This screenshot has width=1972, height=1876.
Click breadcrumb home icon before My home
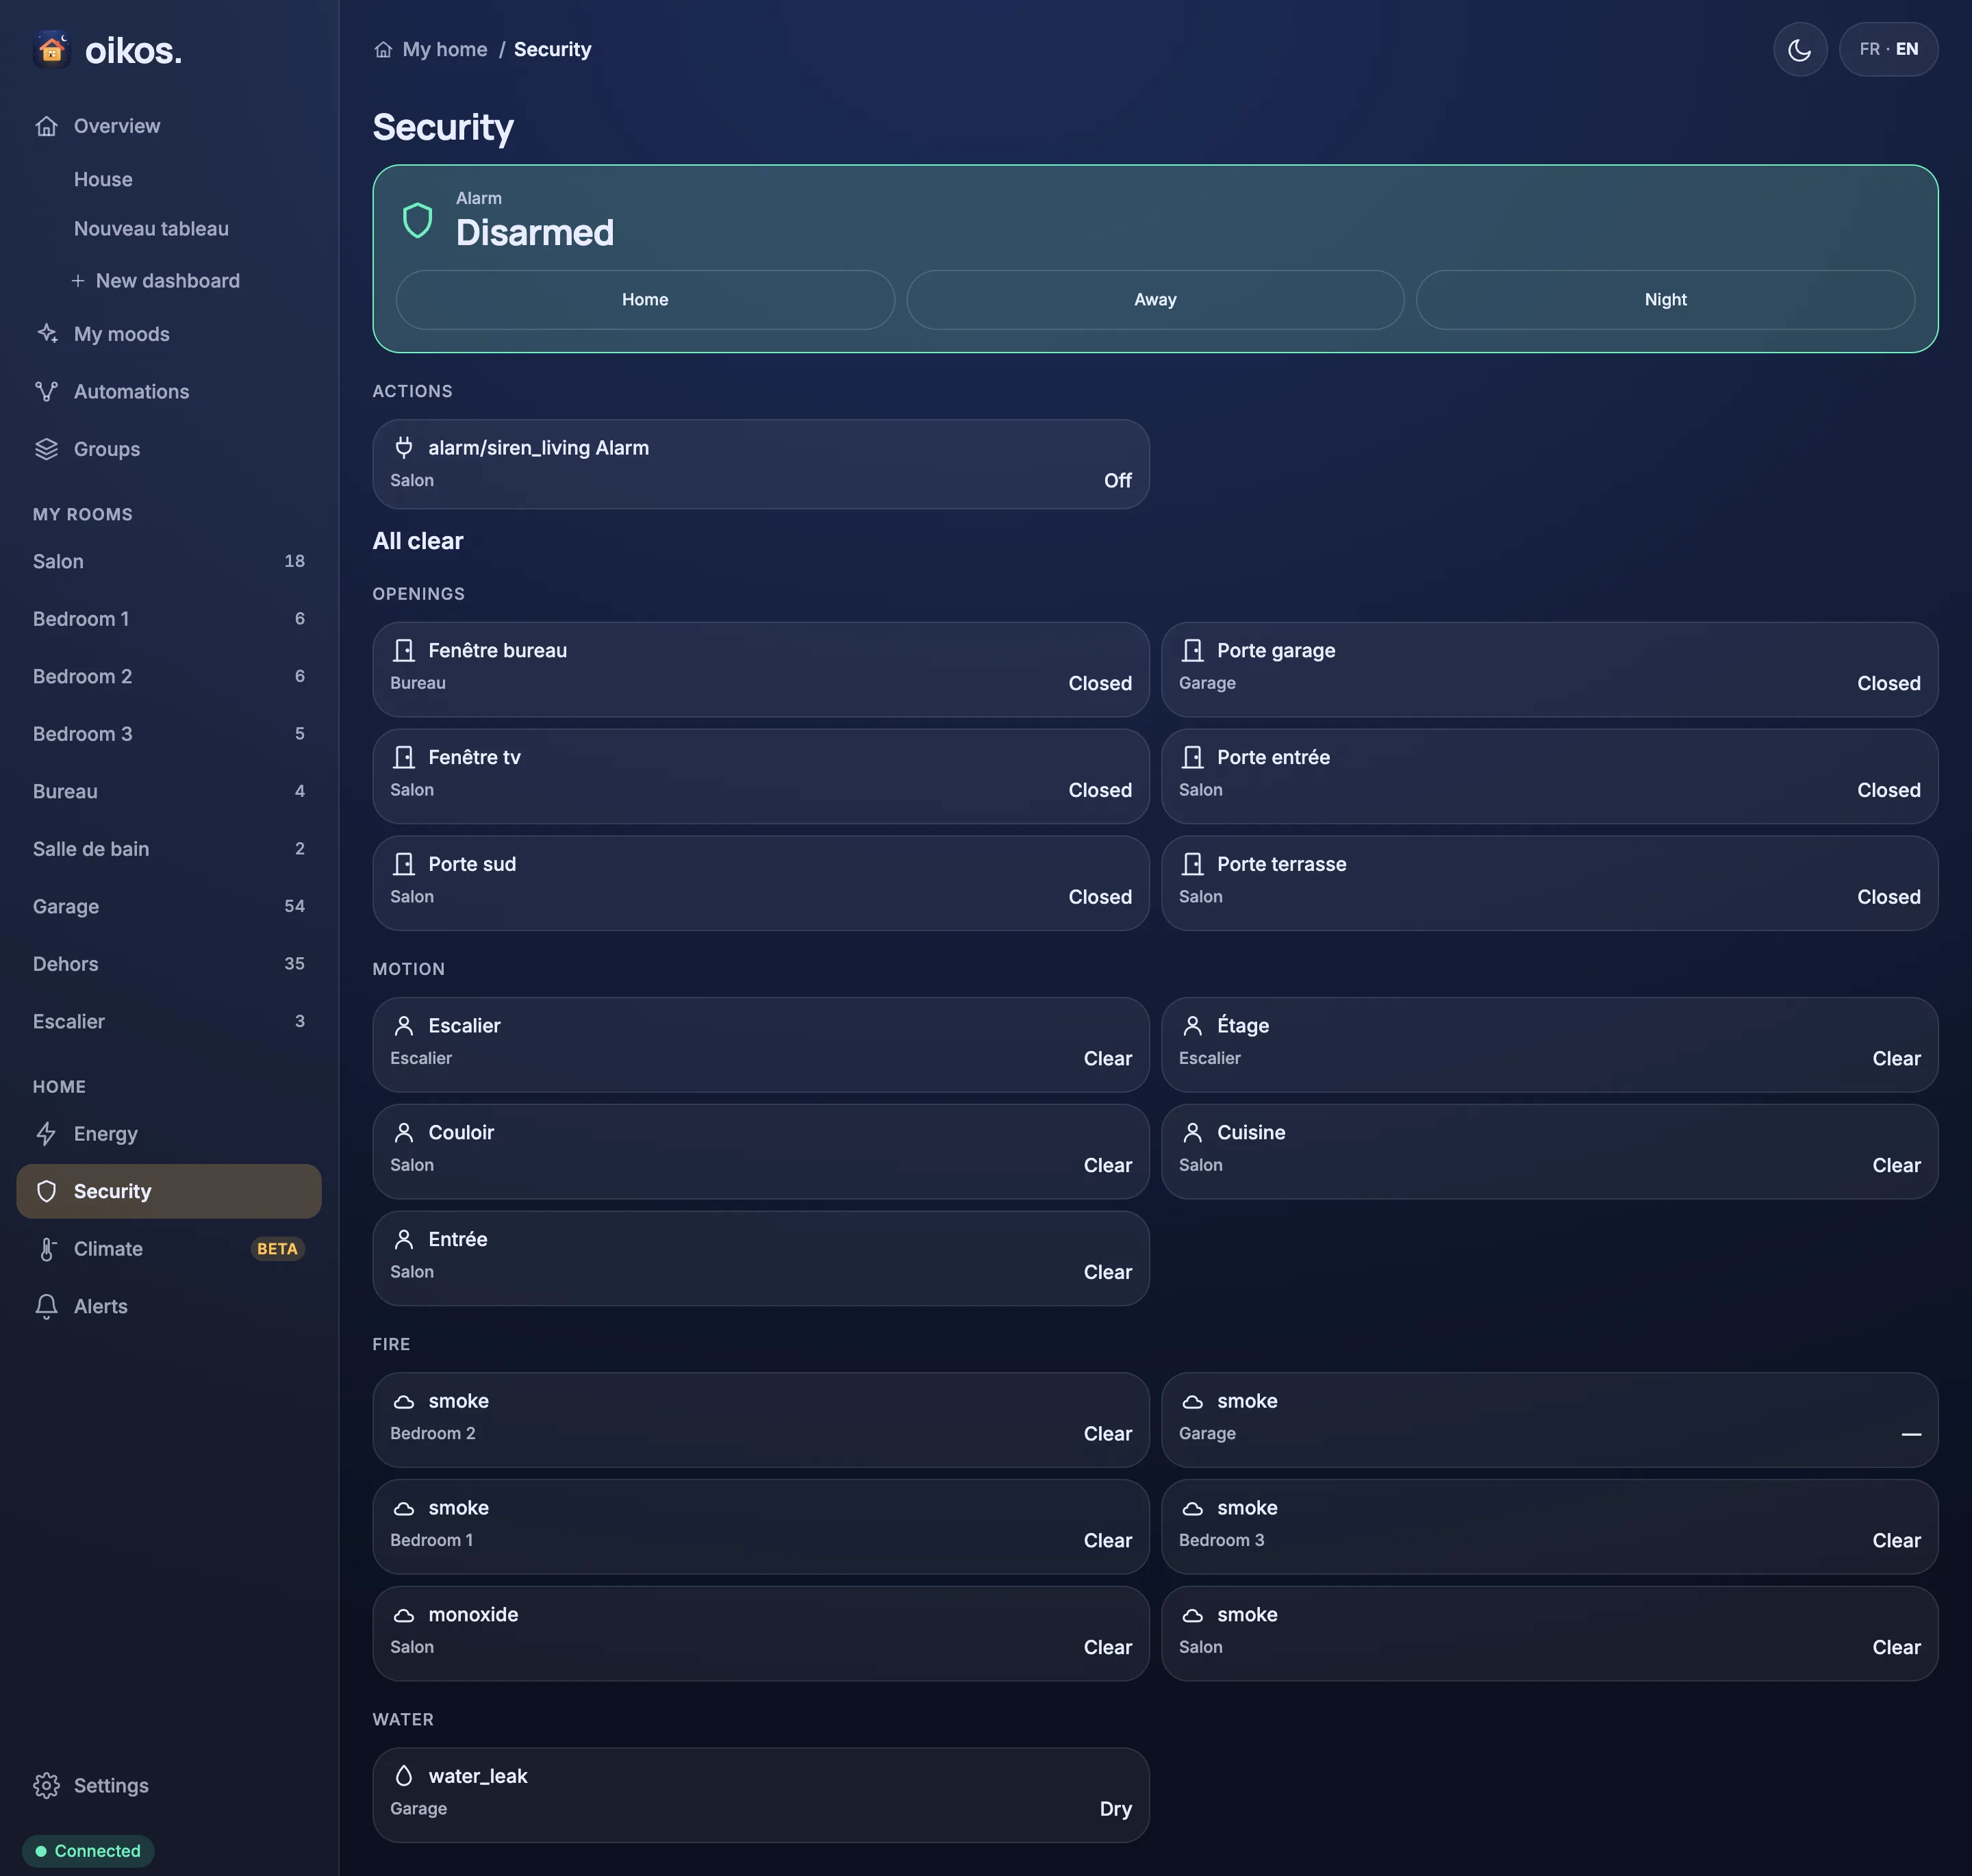point(383,49)
